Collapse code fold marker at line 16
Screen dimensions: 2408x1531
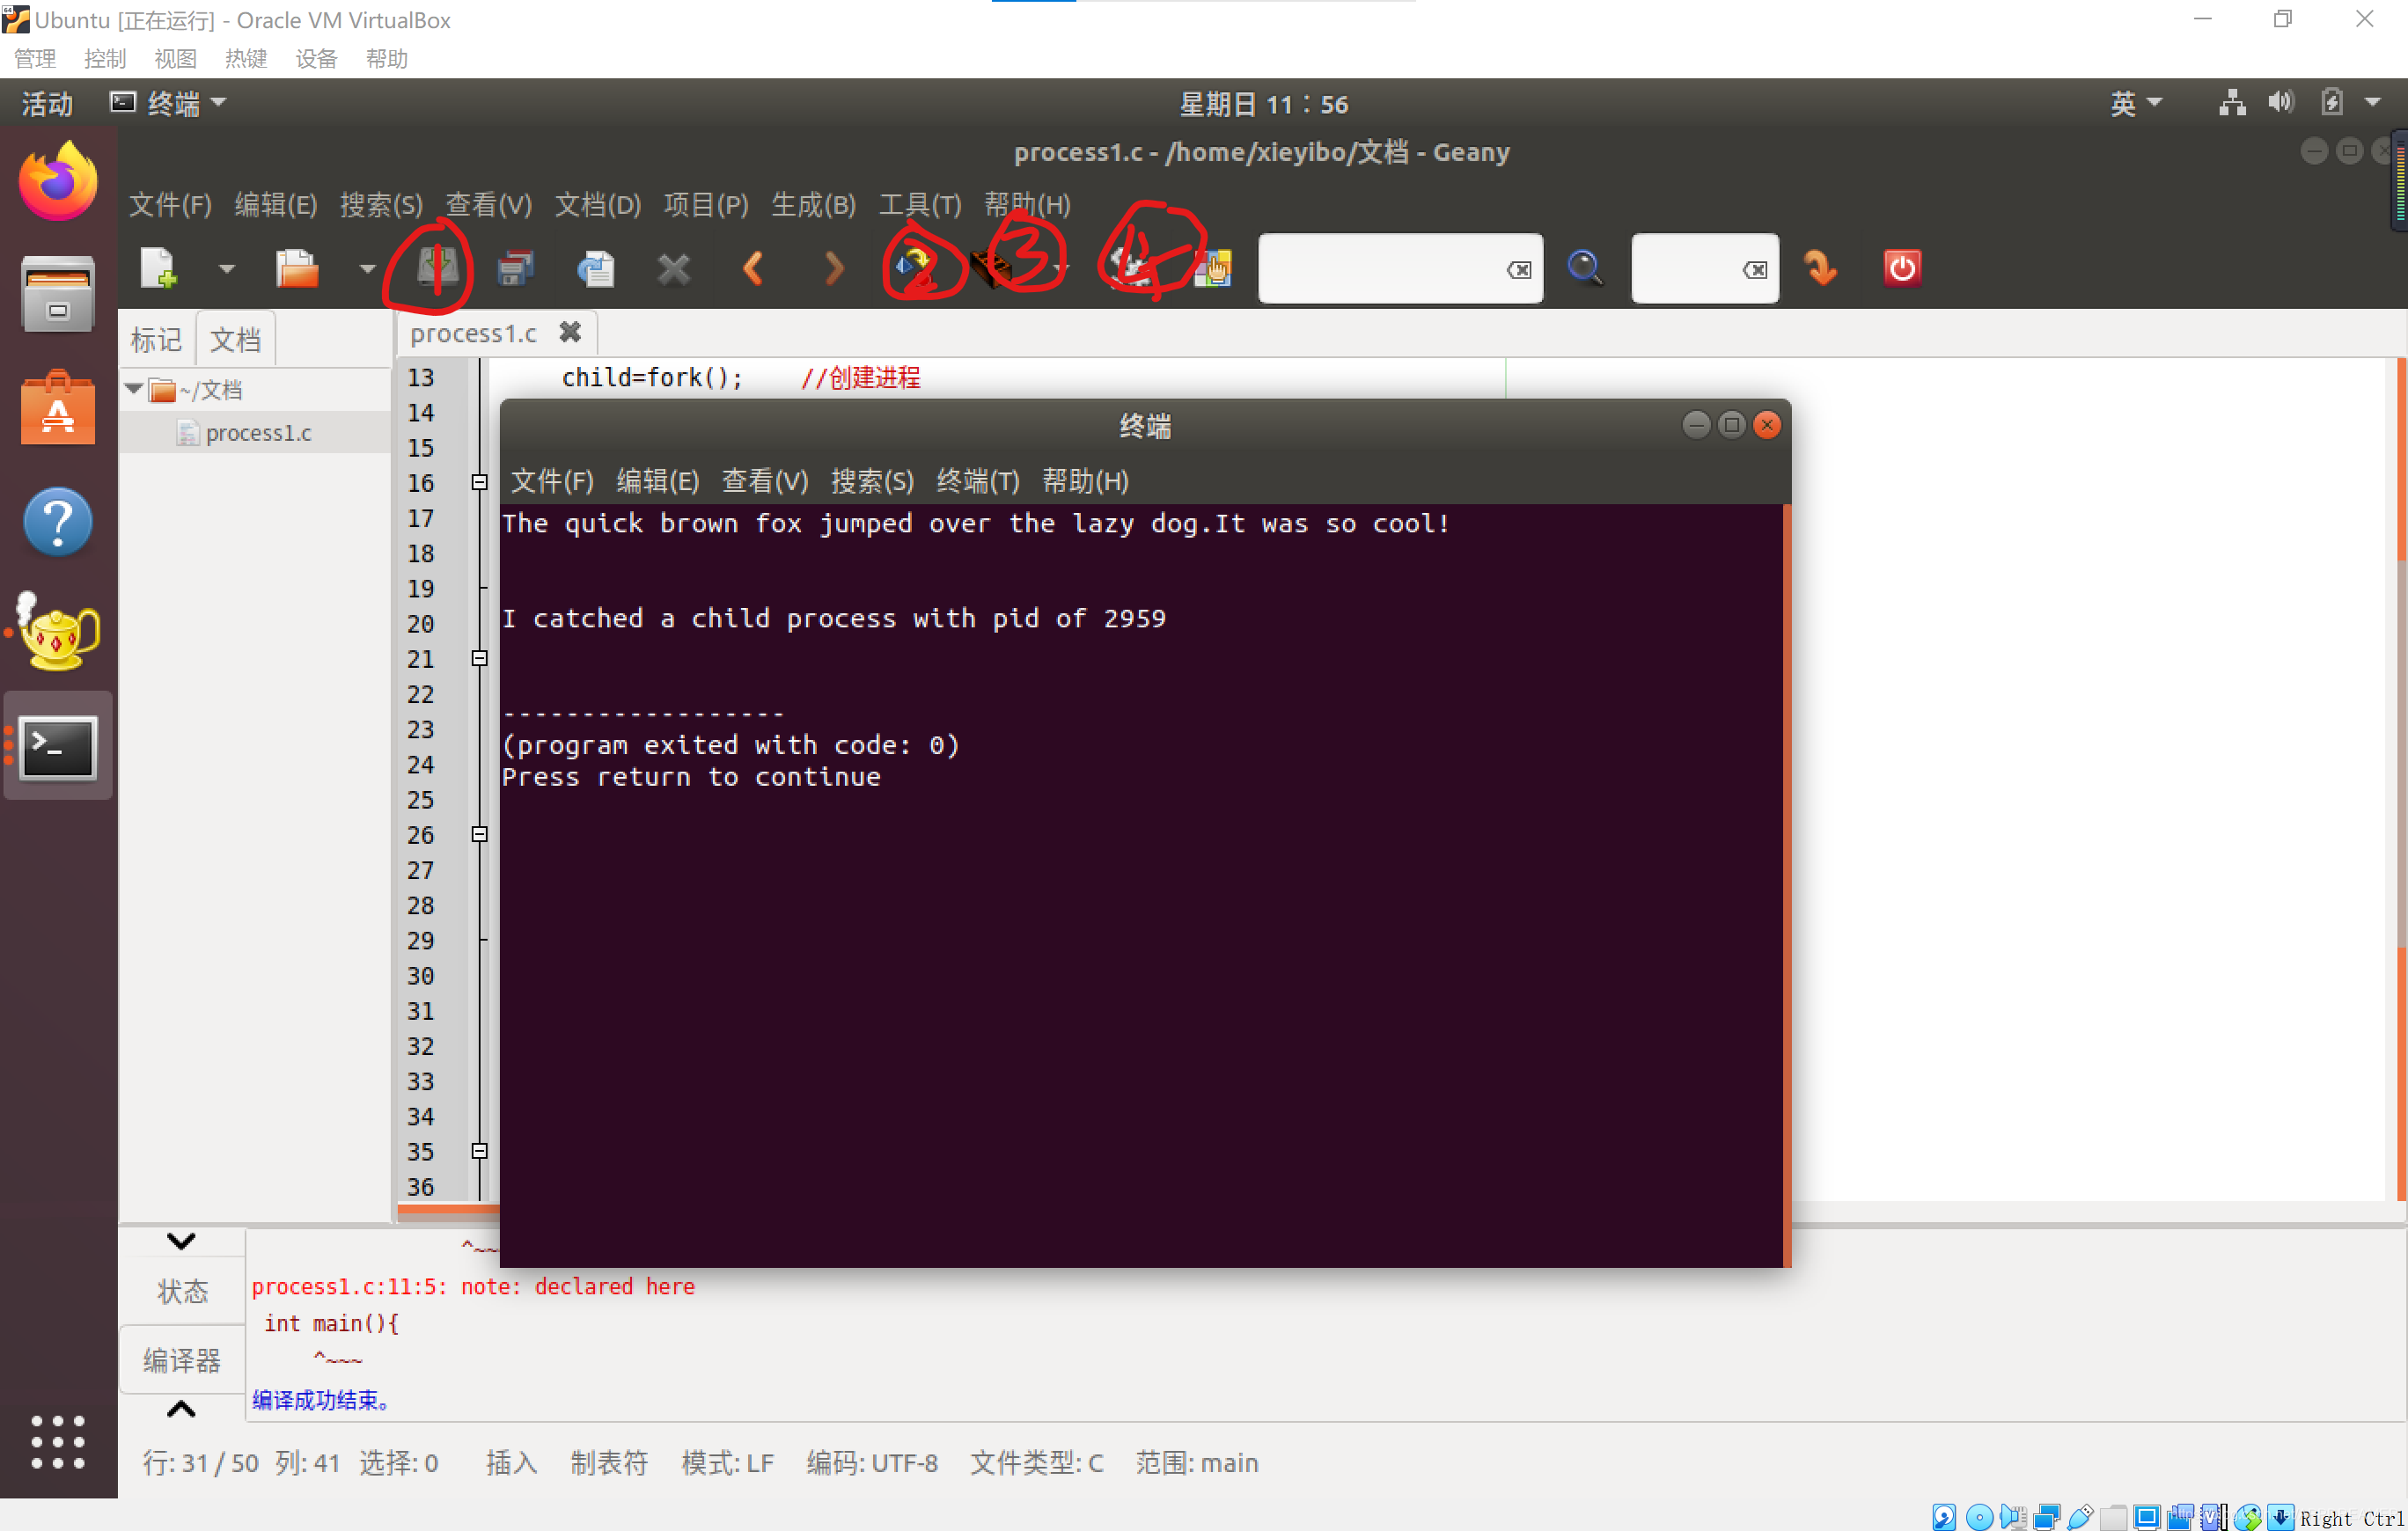pyautogui.click(x=480, y=483)
